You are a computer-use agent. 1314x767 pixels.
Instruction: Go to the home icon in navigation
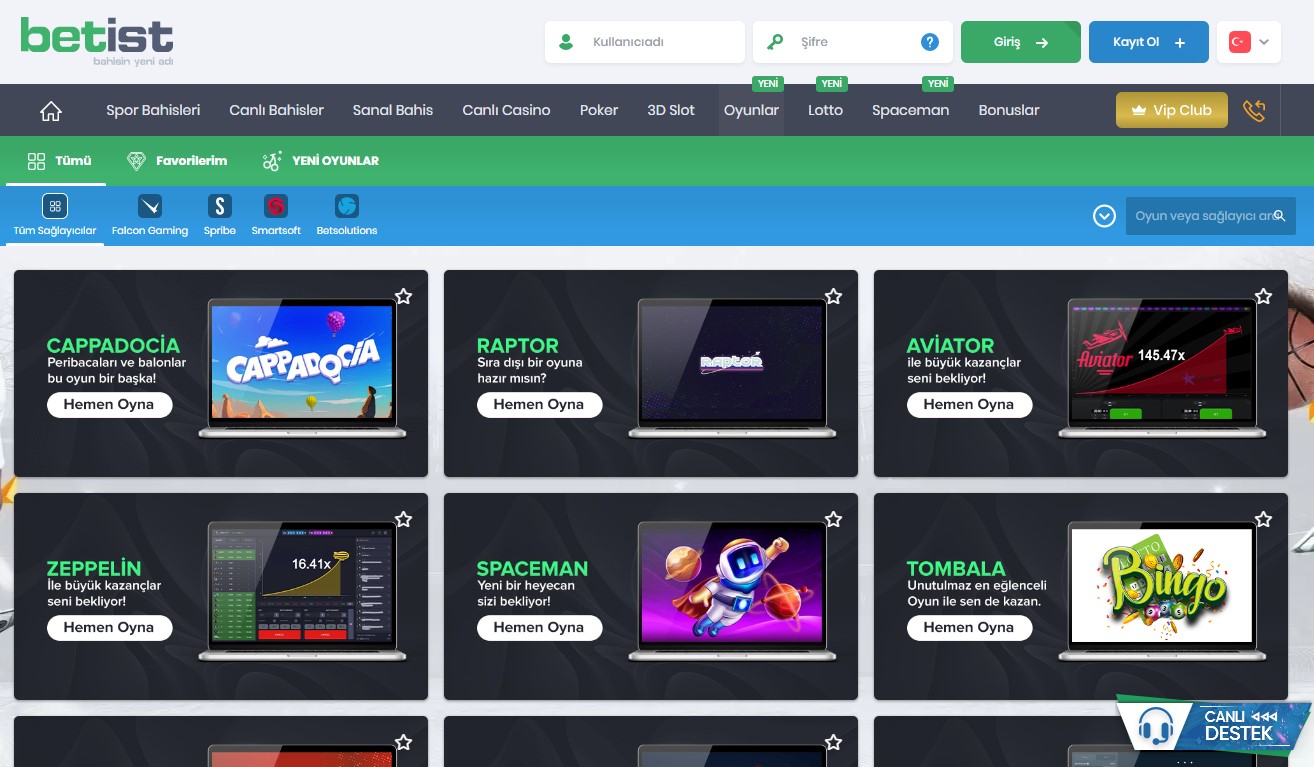[51, 111]
